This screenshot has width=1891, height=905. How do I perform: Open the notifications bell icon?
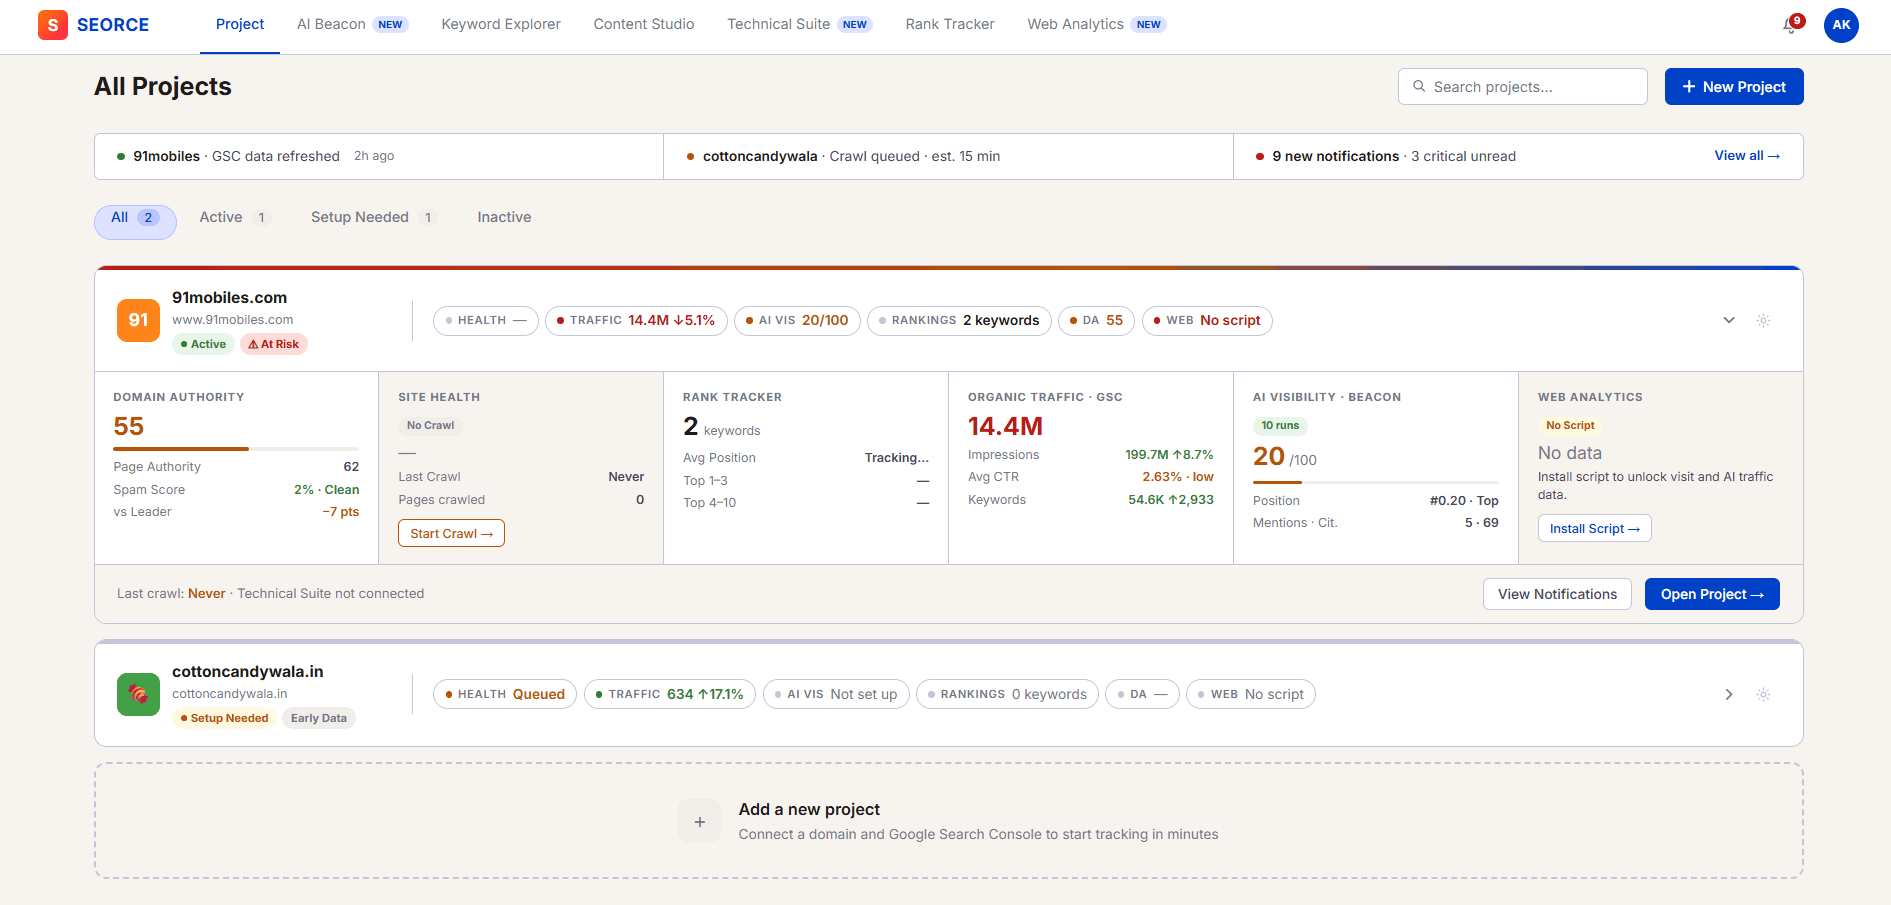click(1790, 25)
